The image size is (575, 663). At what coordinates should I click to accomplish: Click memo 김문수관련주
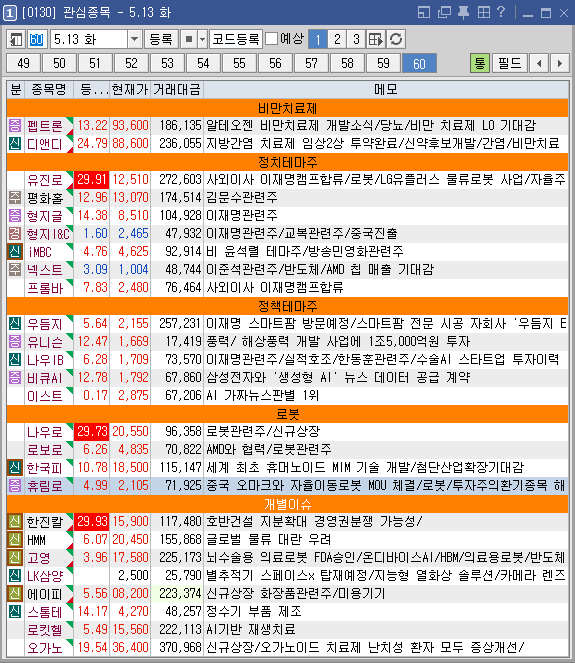242,197
